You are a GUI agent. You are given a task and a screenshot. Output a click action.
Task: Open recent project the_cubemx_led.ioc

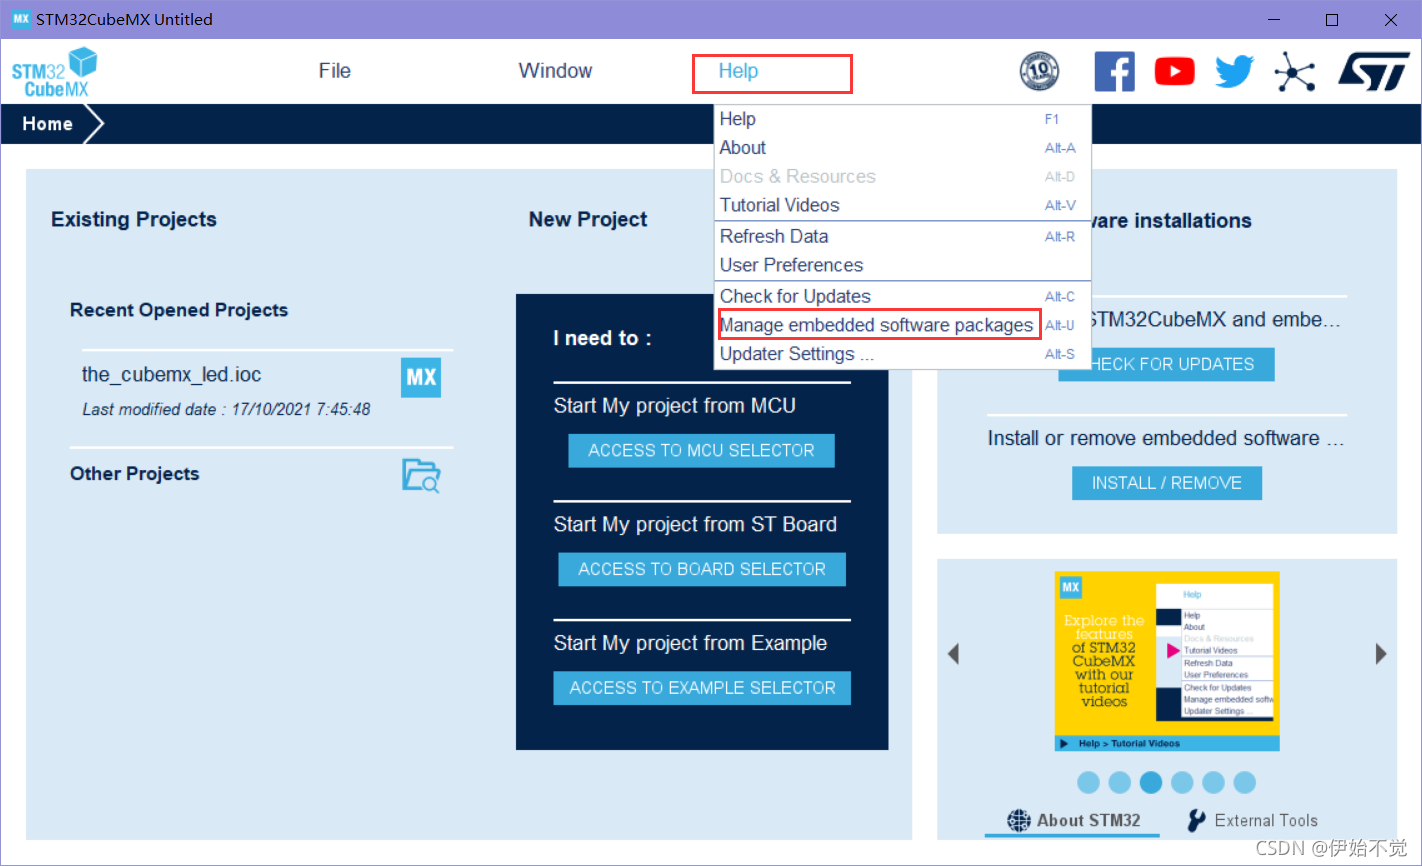click(x=172, y=375)
